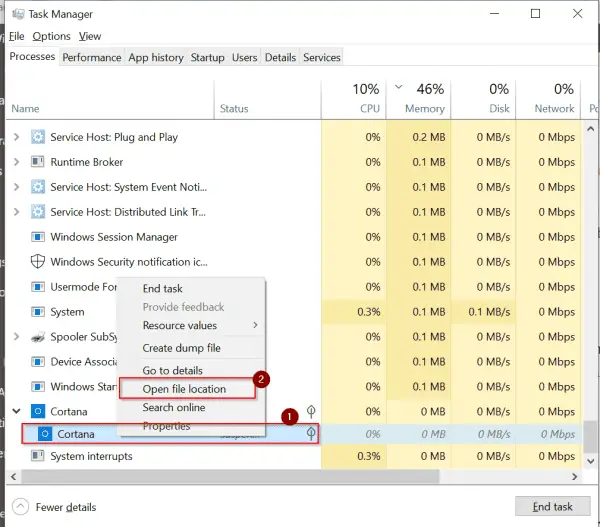
Task: Switch to the Services tab
Action: (x=322, y=57)
